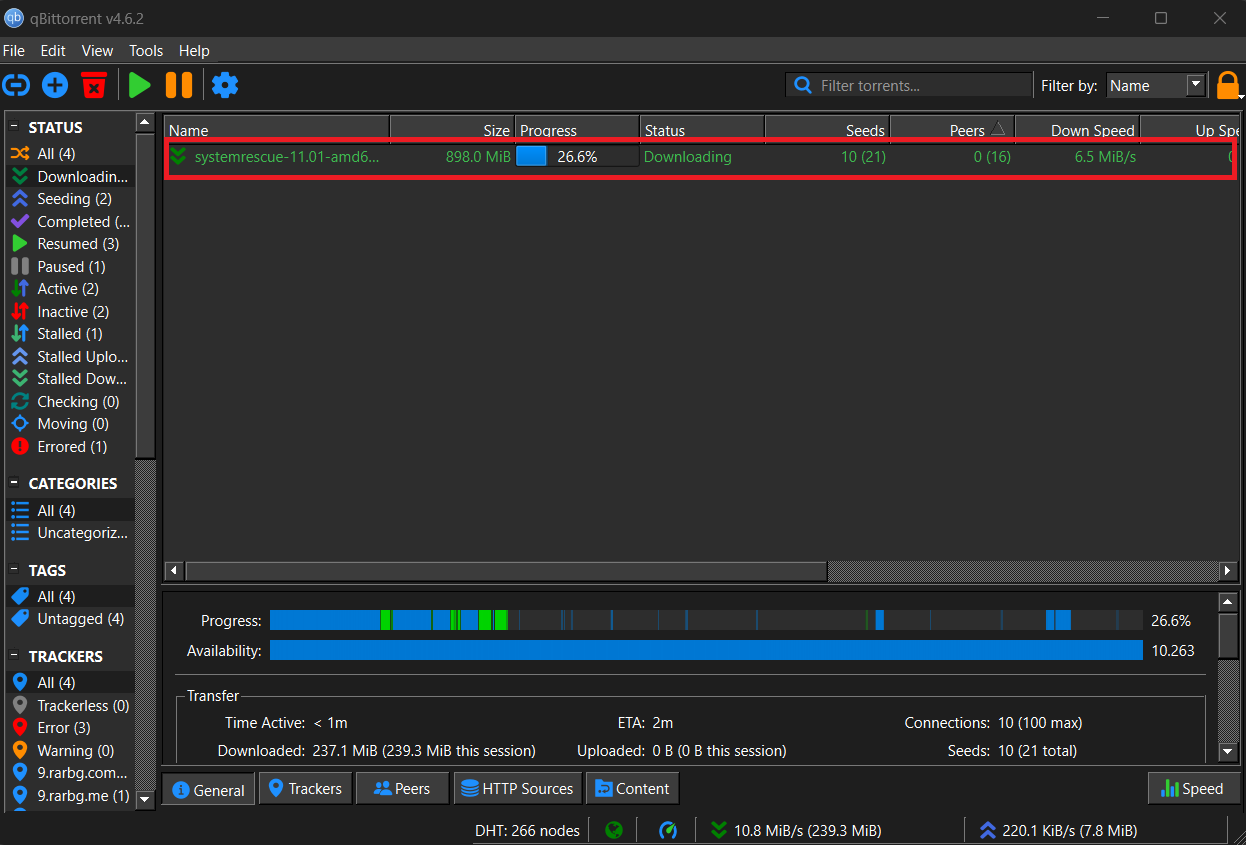The height and width of the screenshot is (845, 1246).
Task: Filter by Inactive (2) status
Action: pos(70,311)
